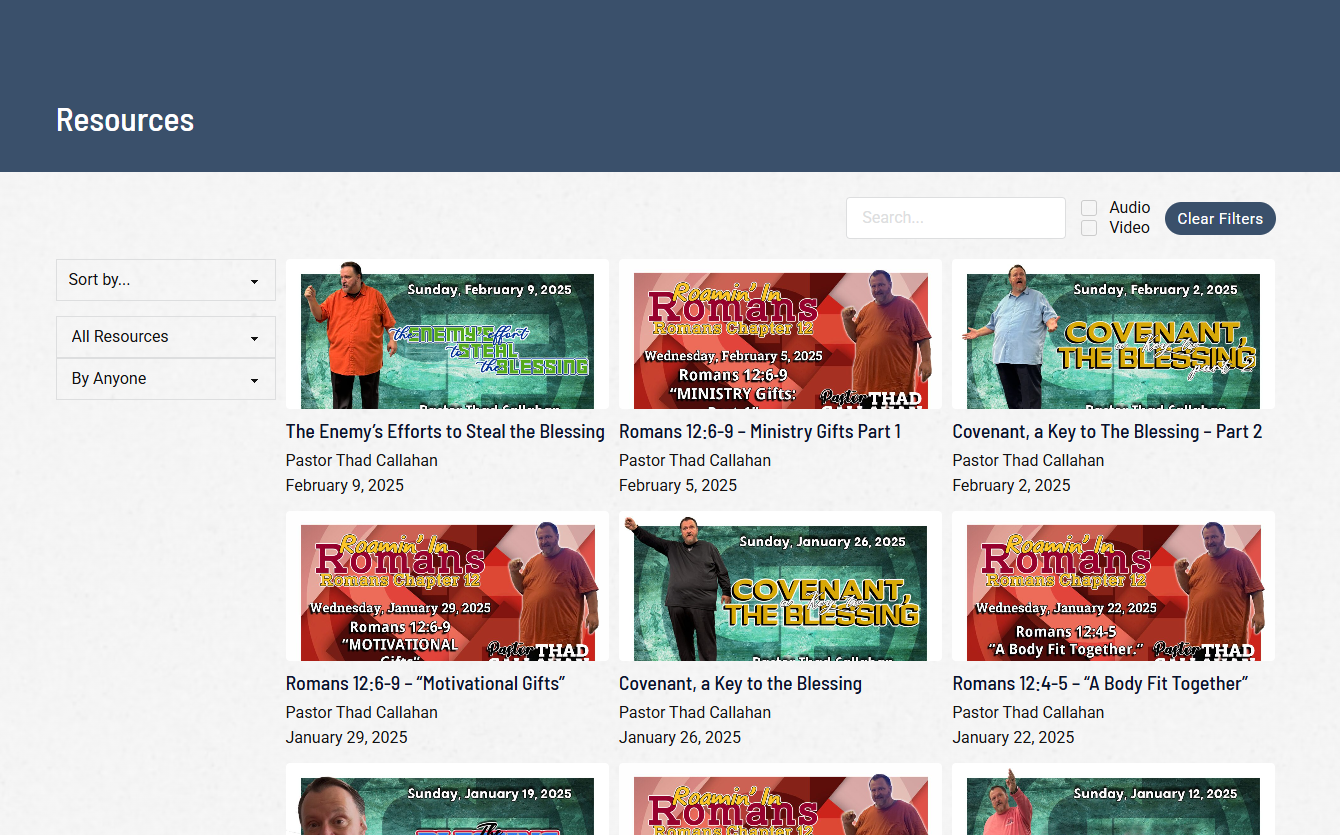The image size is (1340, 835).
Task: Enable the Audio filter checkbox
Action: click(x=1089, y=208)
